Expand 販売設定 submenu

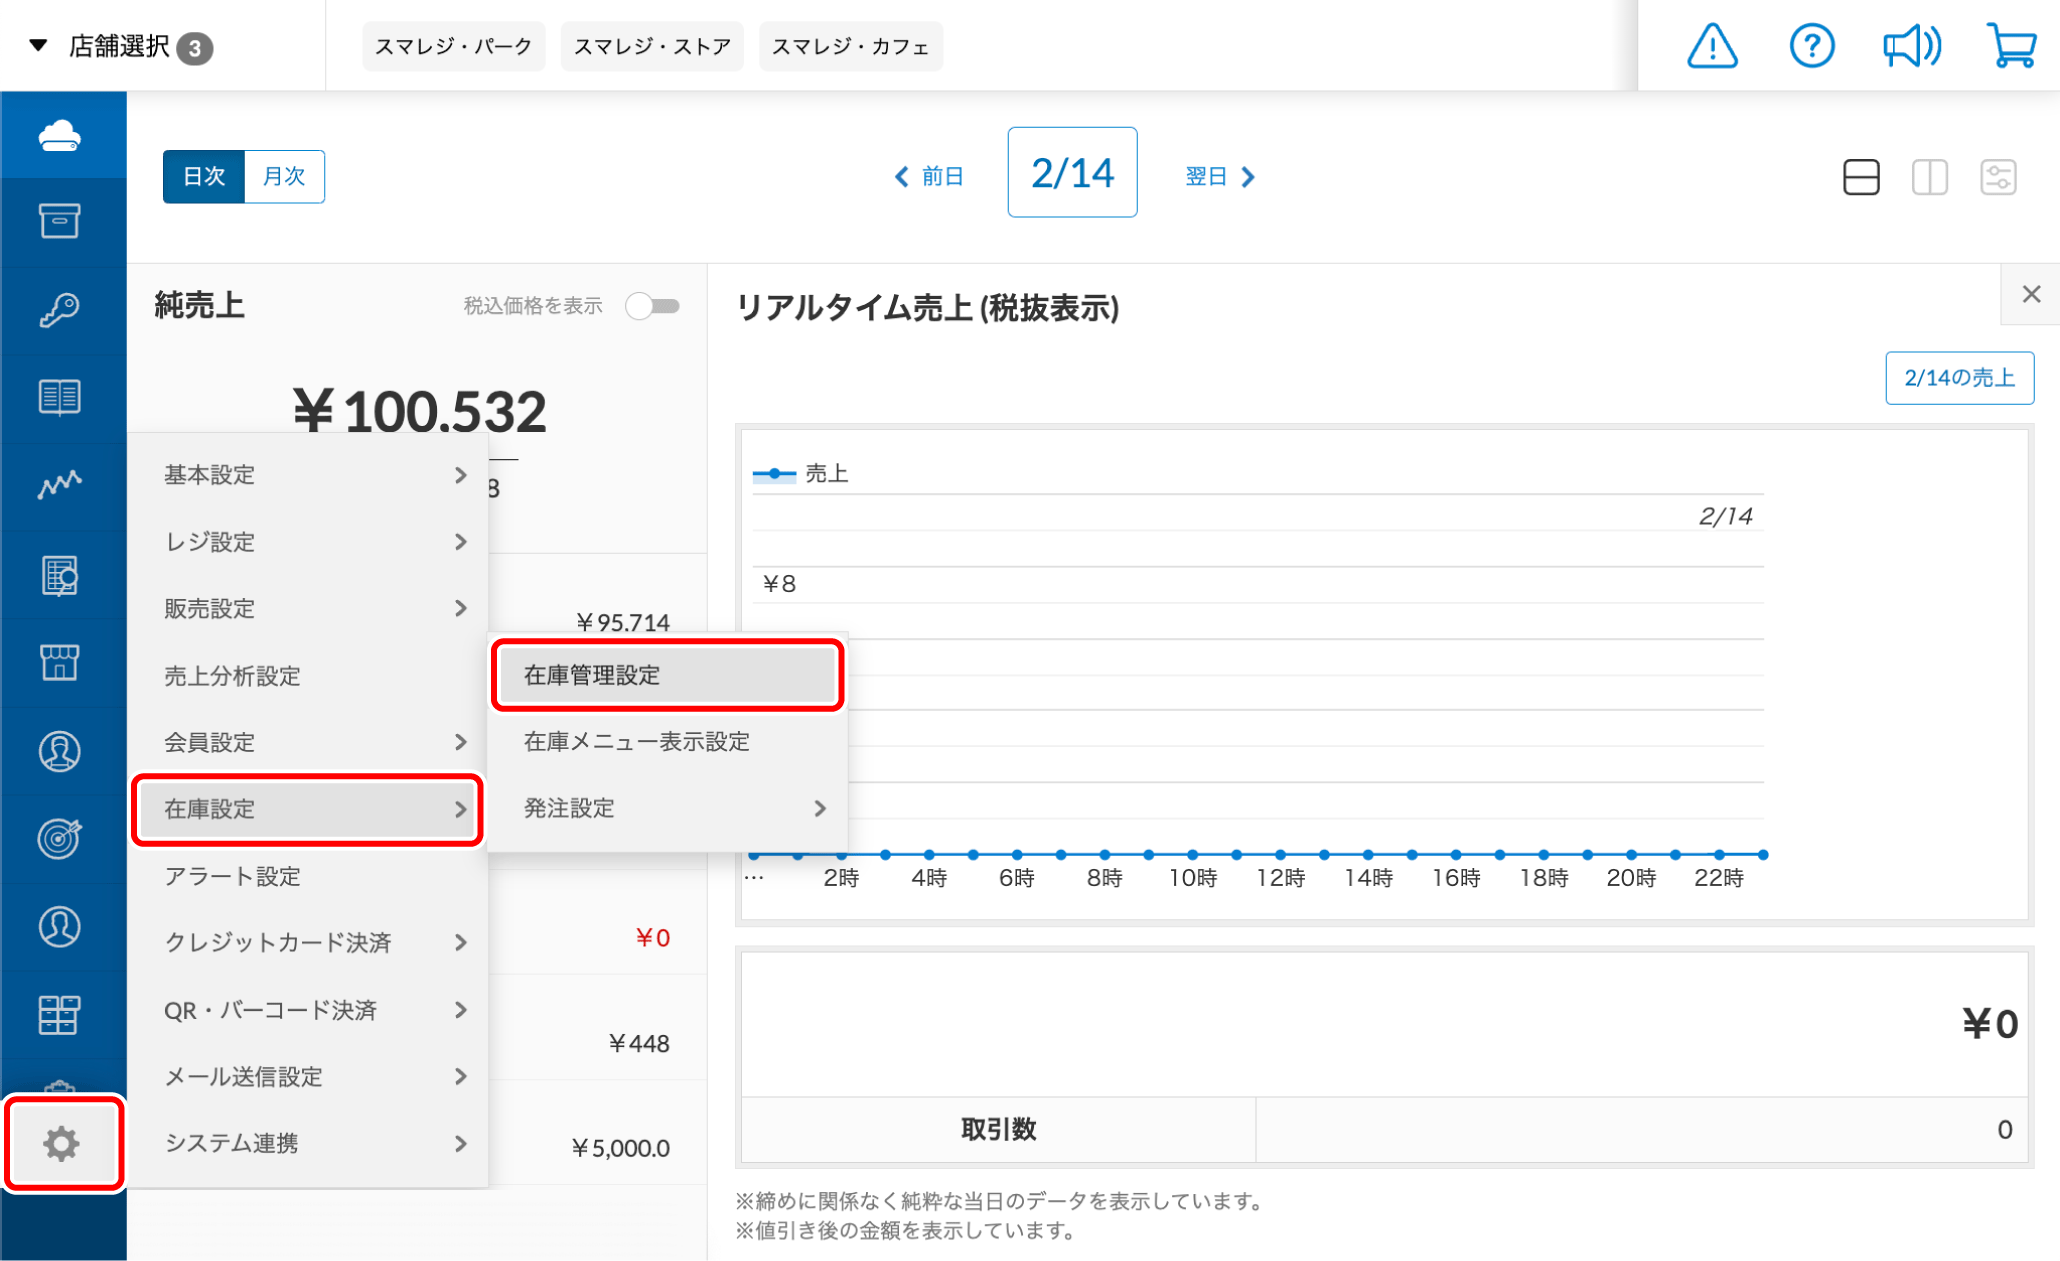point(310,609)
